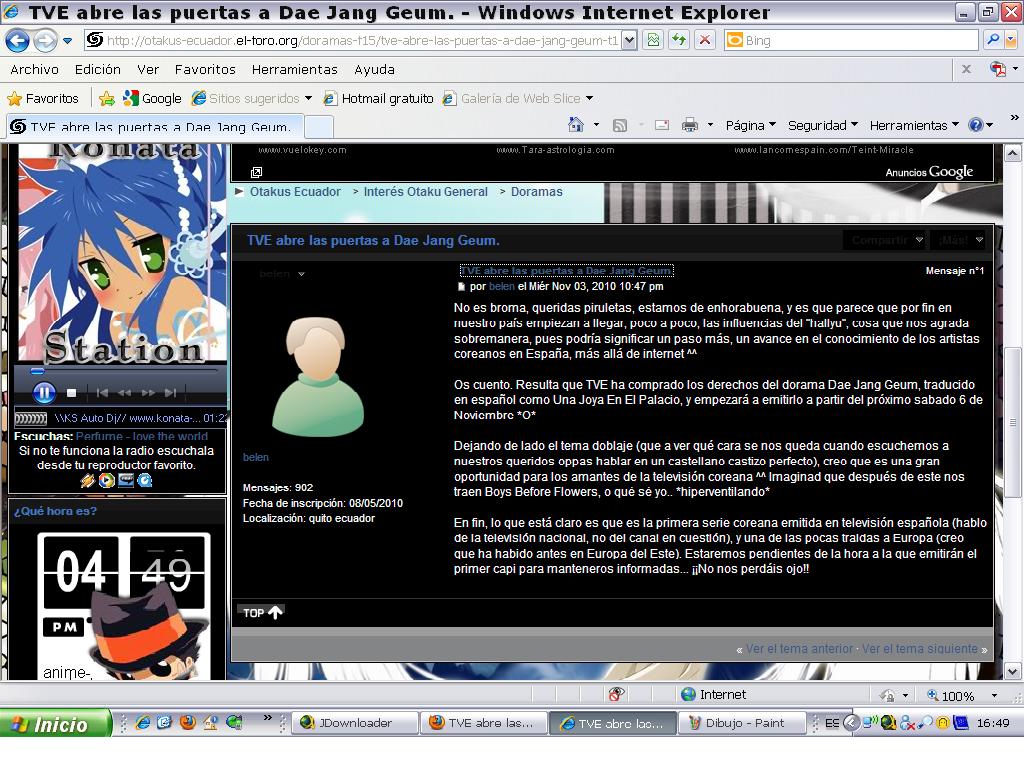The width and height of the screenshot is (1024, 768).
Task: Open the Herramientas menu in menu bar
Action: click(295, 69)
